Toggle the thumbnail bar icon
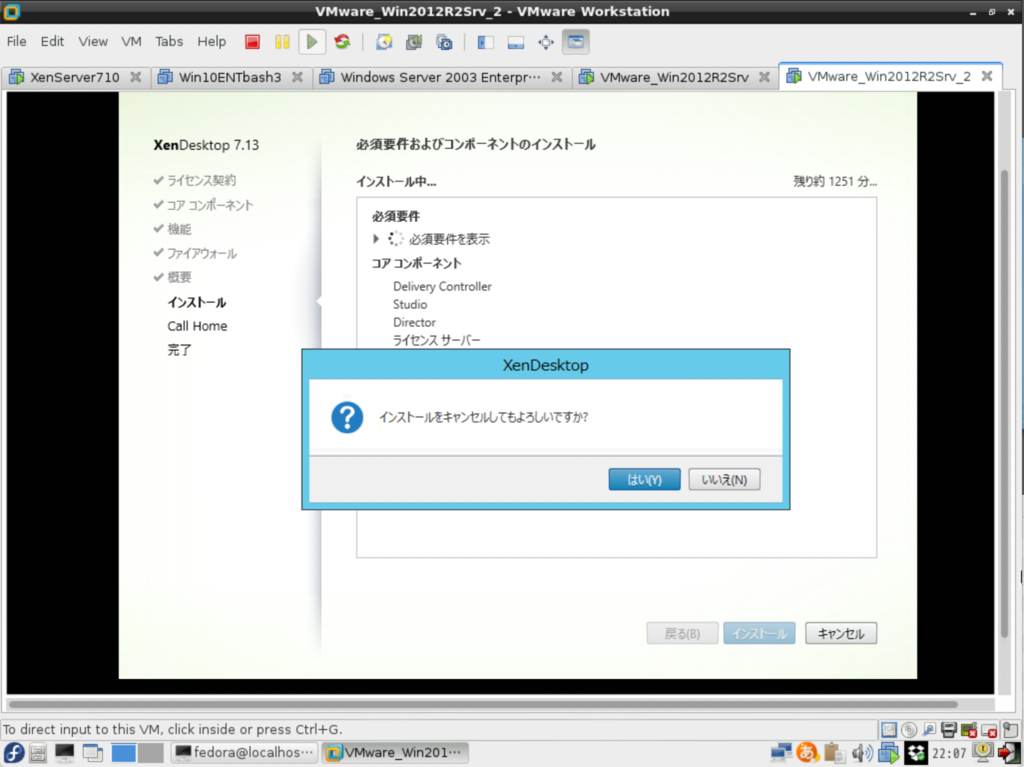This screenshot has height=767, width=1024. point(516,42)
